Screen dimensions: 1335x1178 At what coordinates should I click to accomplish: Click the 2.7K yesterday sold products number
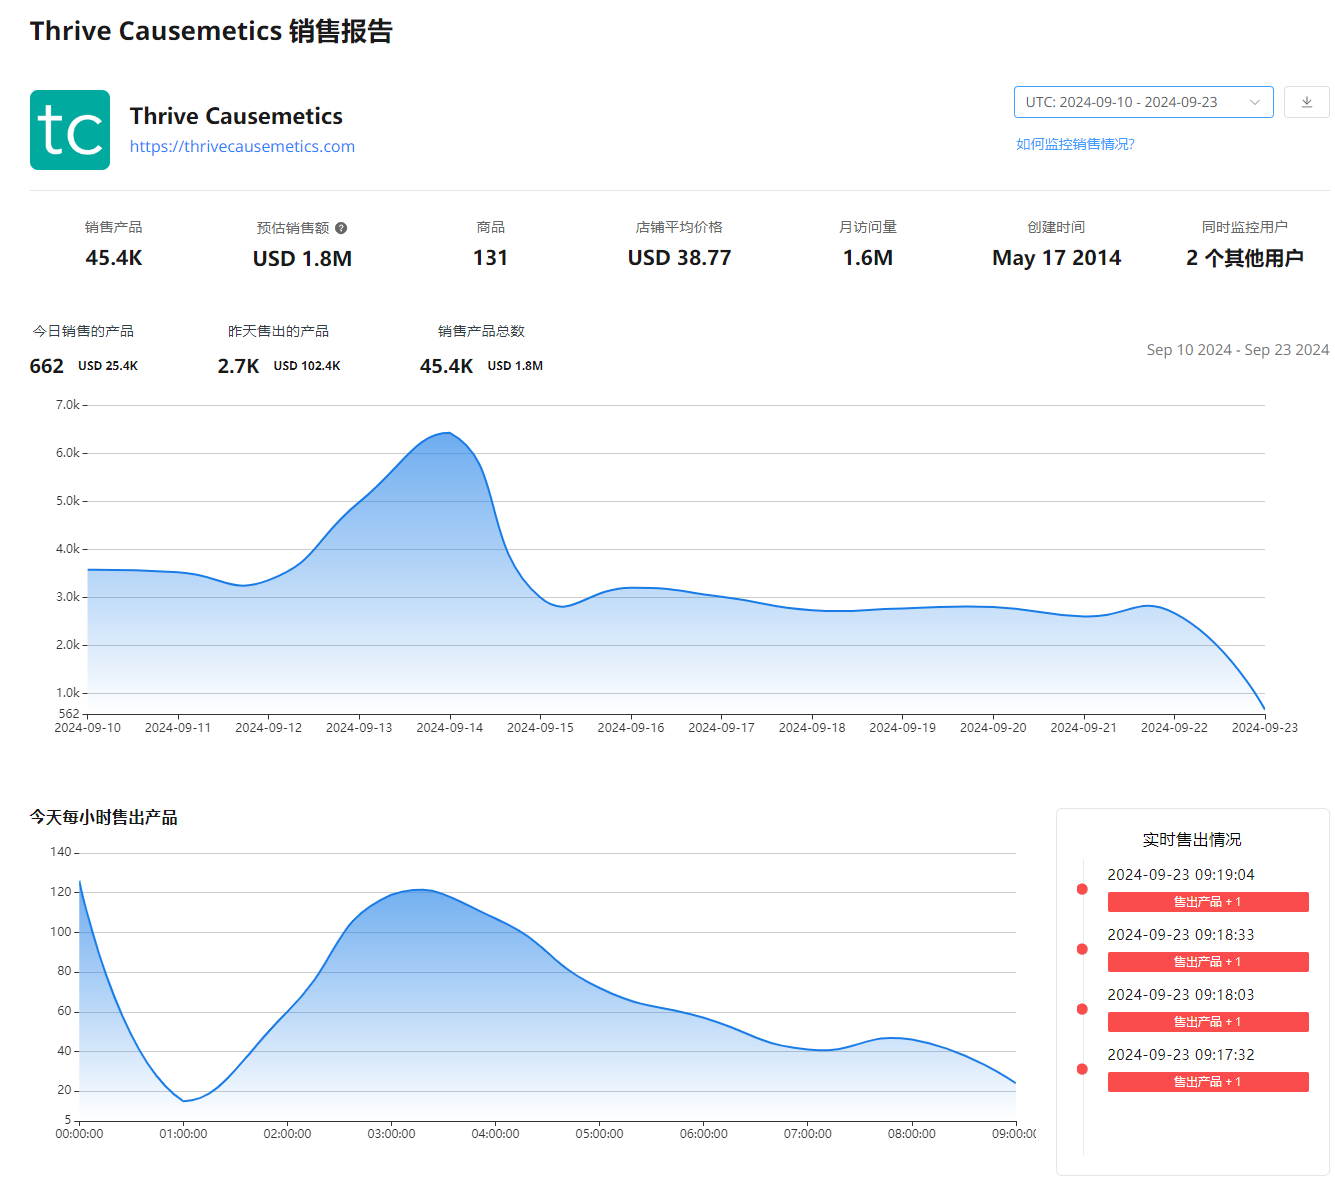click(x=238, y=366)
